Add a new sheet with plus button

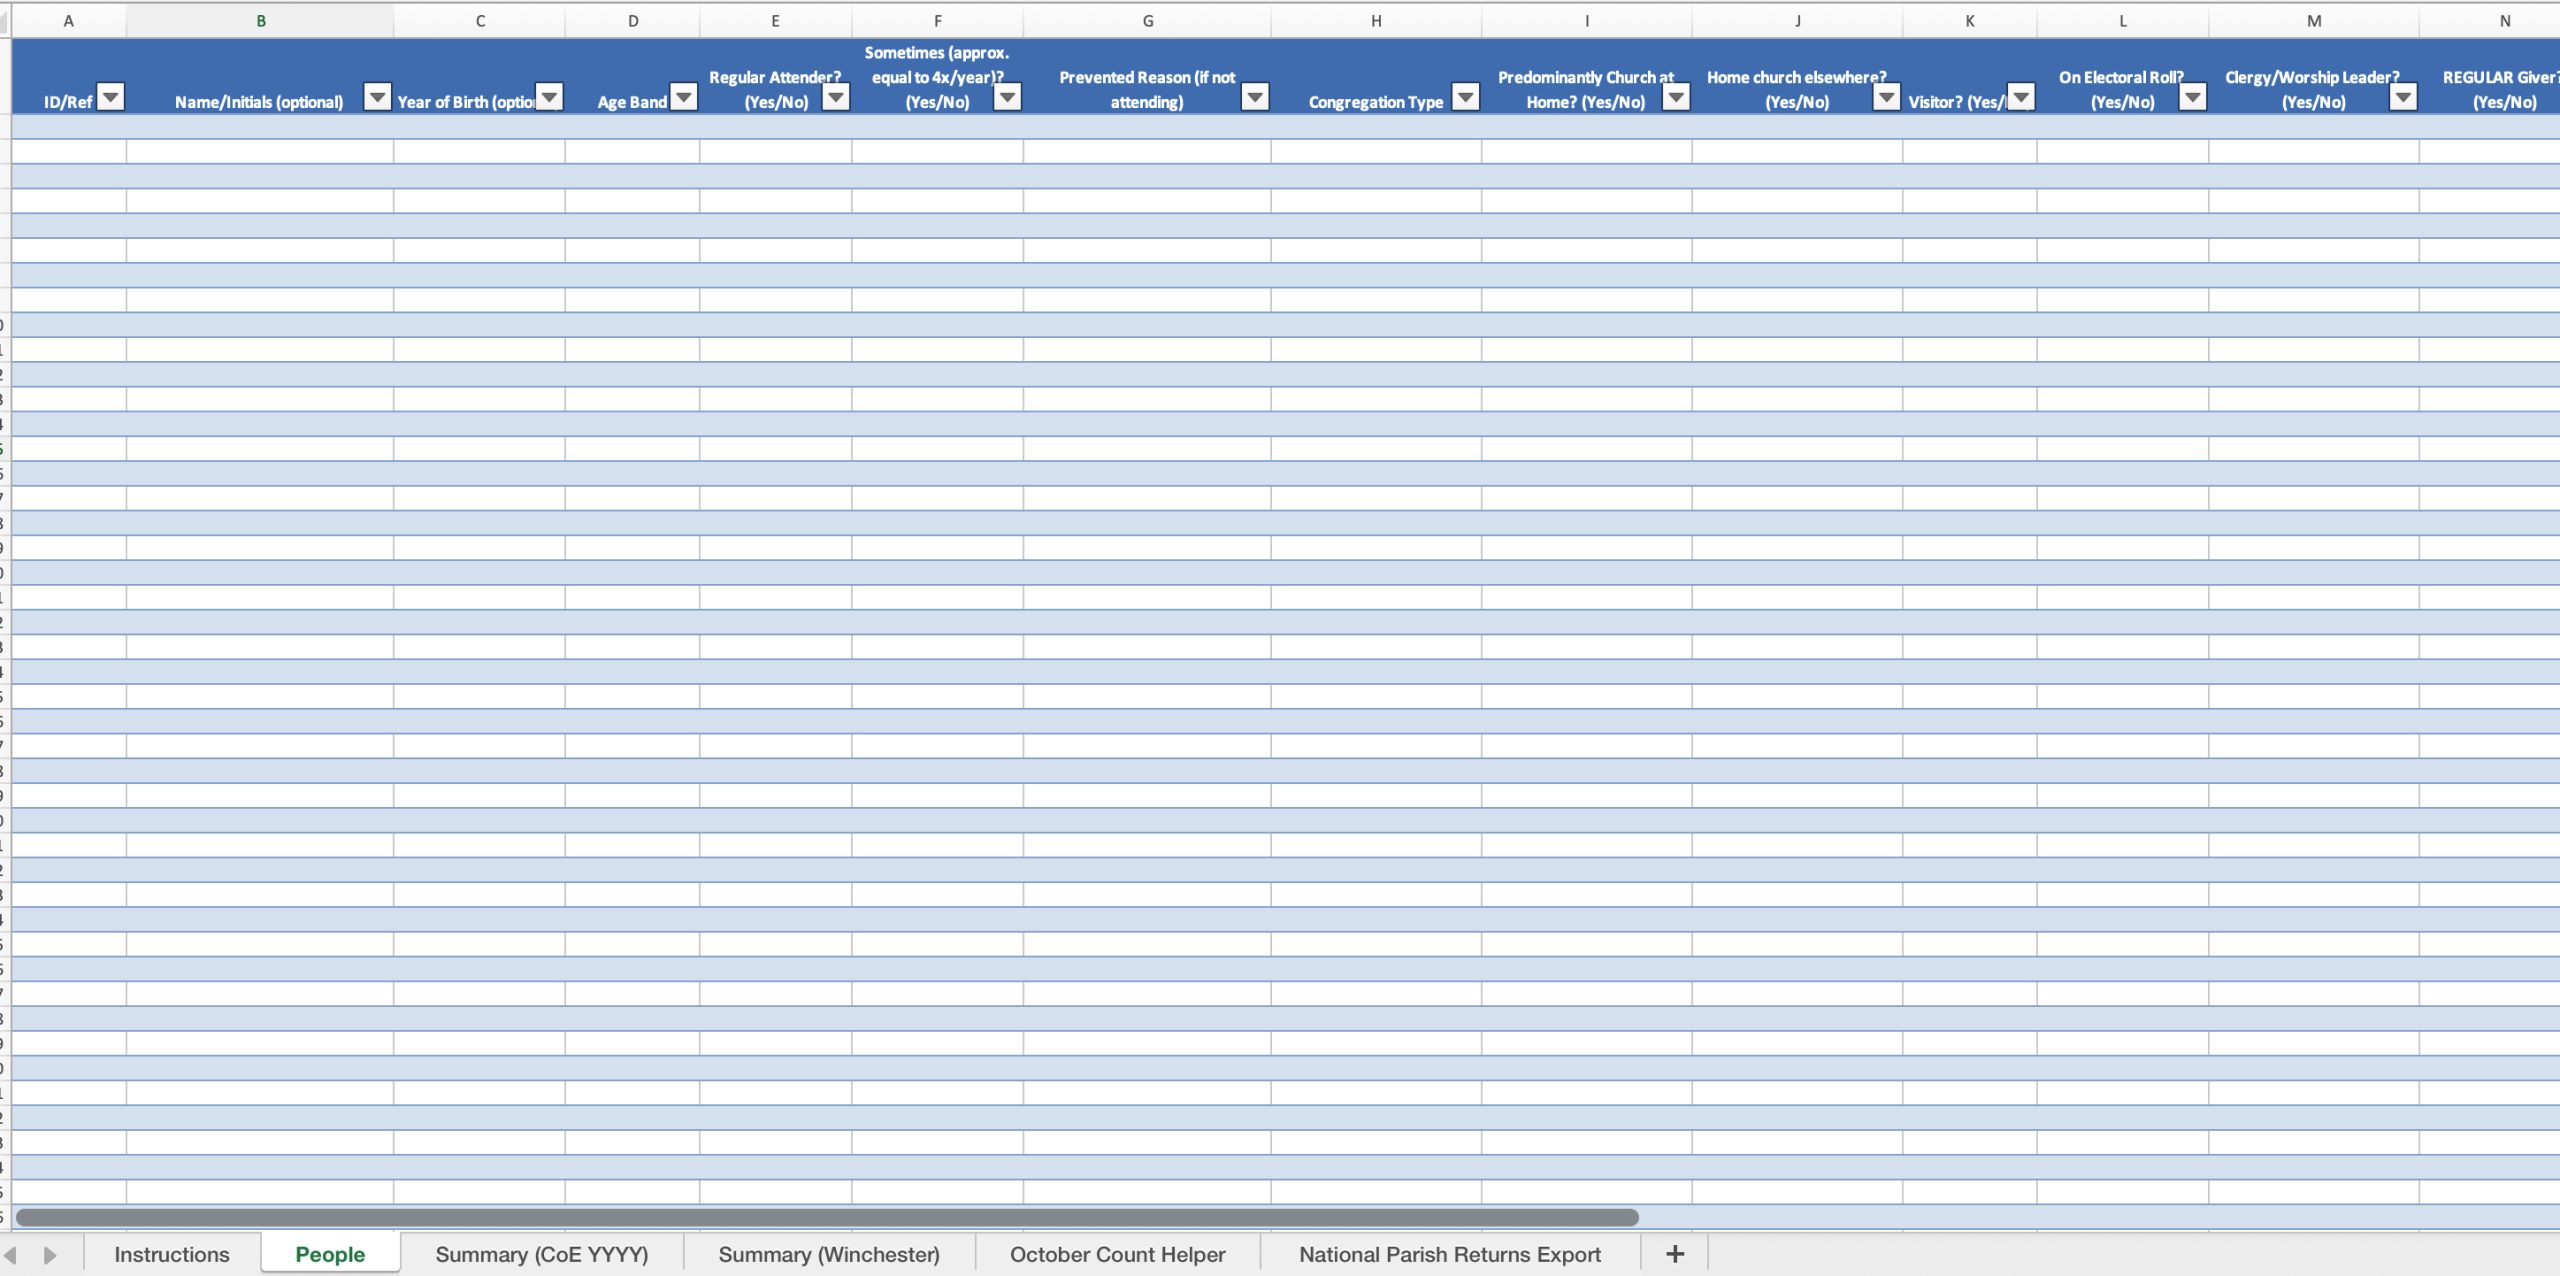[1675, 1254]
